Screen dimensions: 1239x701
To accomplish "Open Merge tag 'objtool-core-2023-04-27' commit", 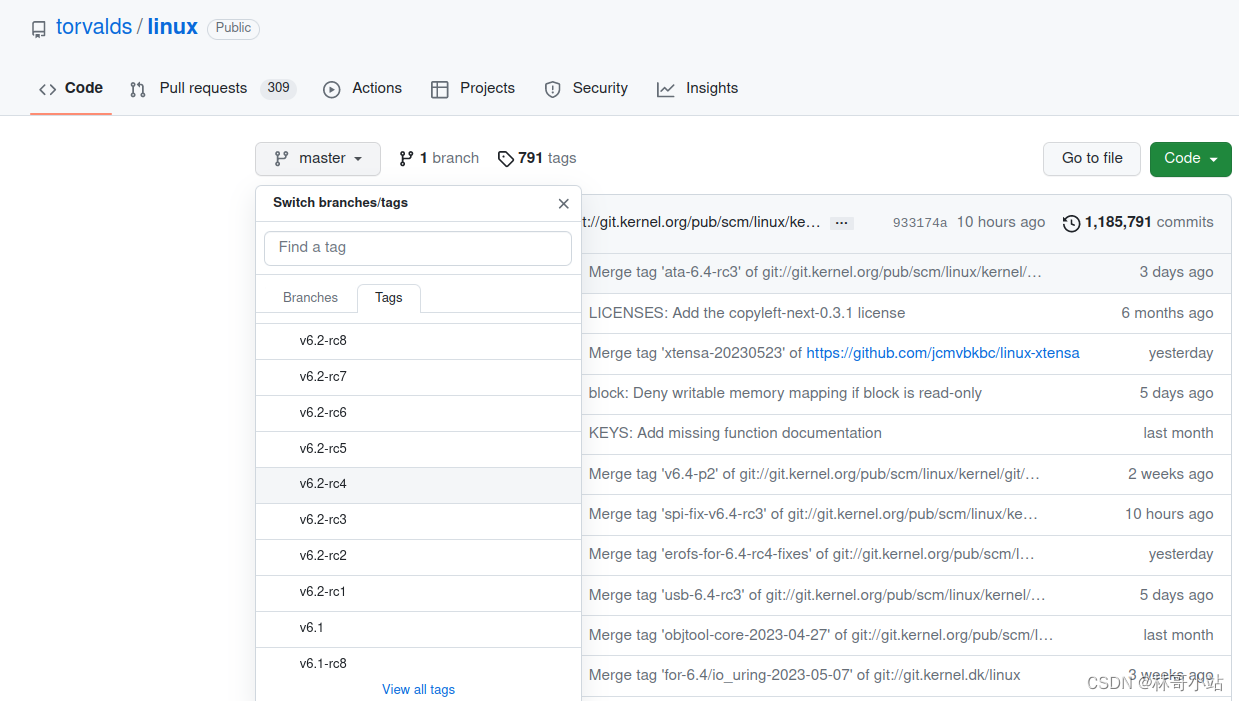I will pyautogui.click(x=821, y=635).
